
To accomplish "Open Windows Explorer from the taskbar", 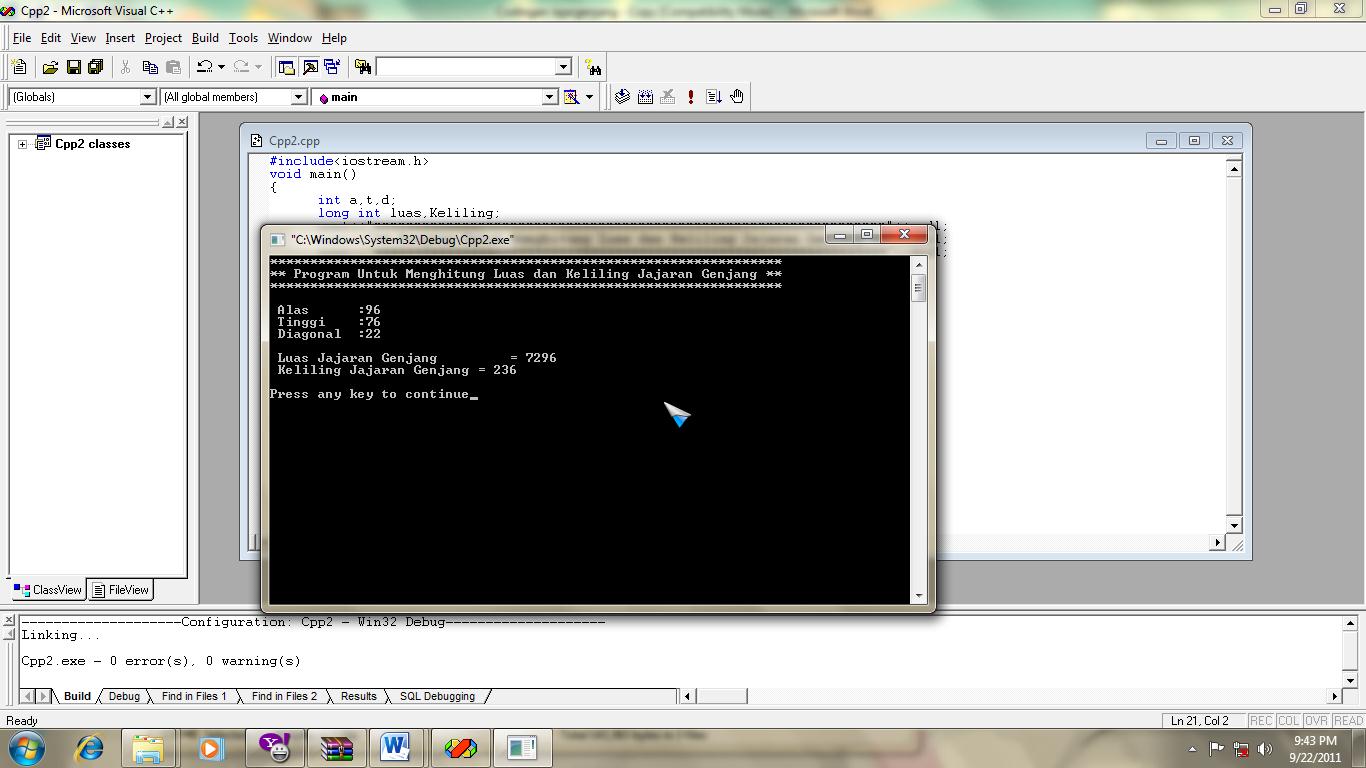I will coord(148,747).
